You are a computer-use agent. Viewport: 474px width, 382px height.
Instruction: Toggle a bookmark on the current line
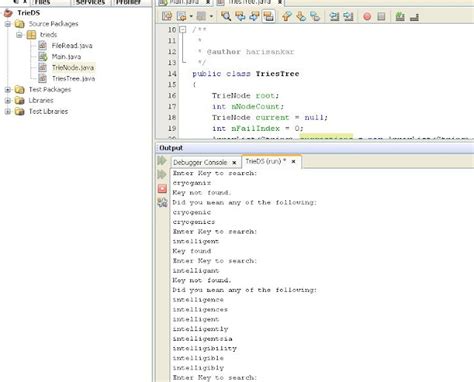[315, 16]
